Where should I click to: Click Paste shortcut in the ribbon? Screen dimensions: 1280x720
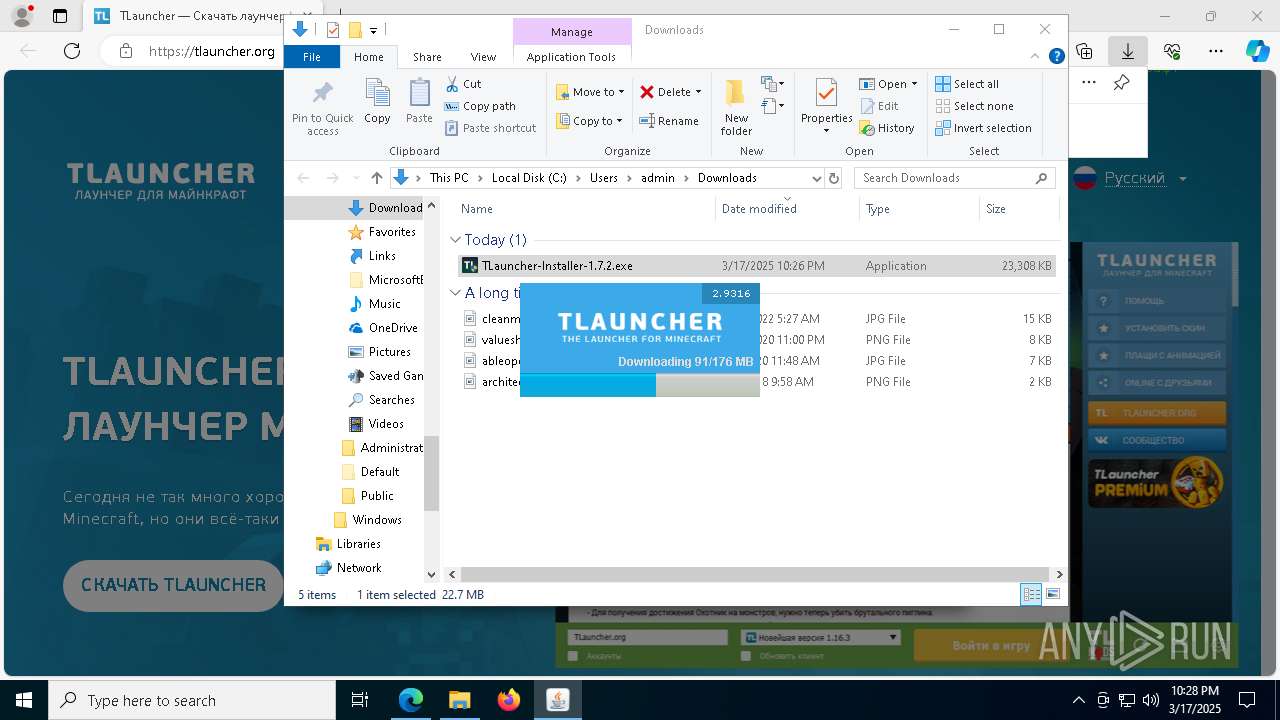tap(490, 128)
